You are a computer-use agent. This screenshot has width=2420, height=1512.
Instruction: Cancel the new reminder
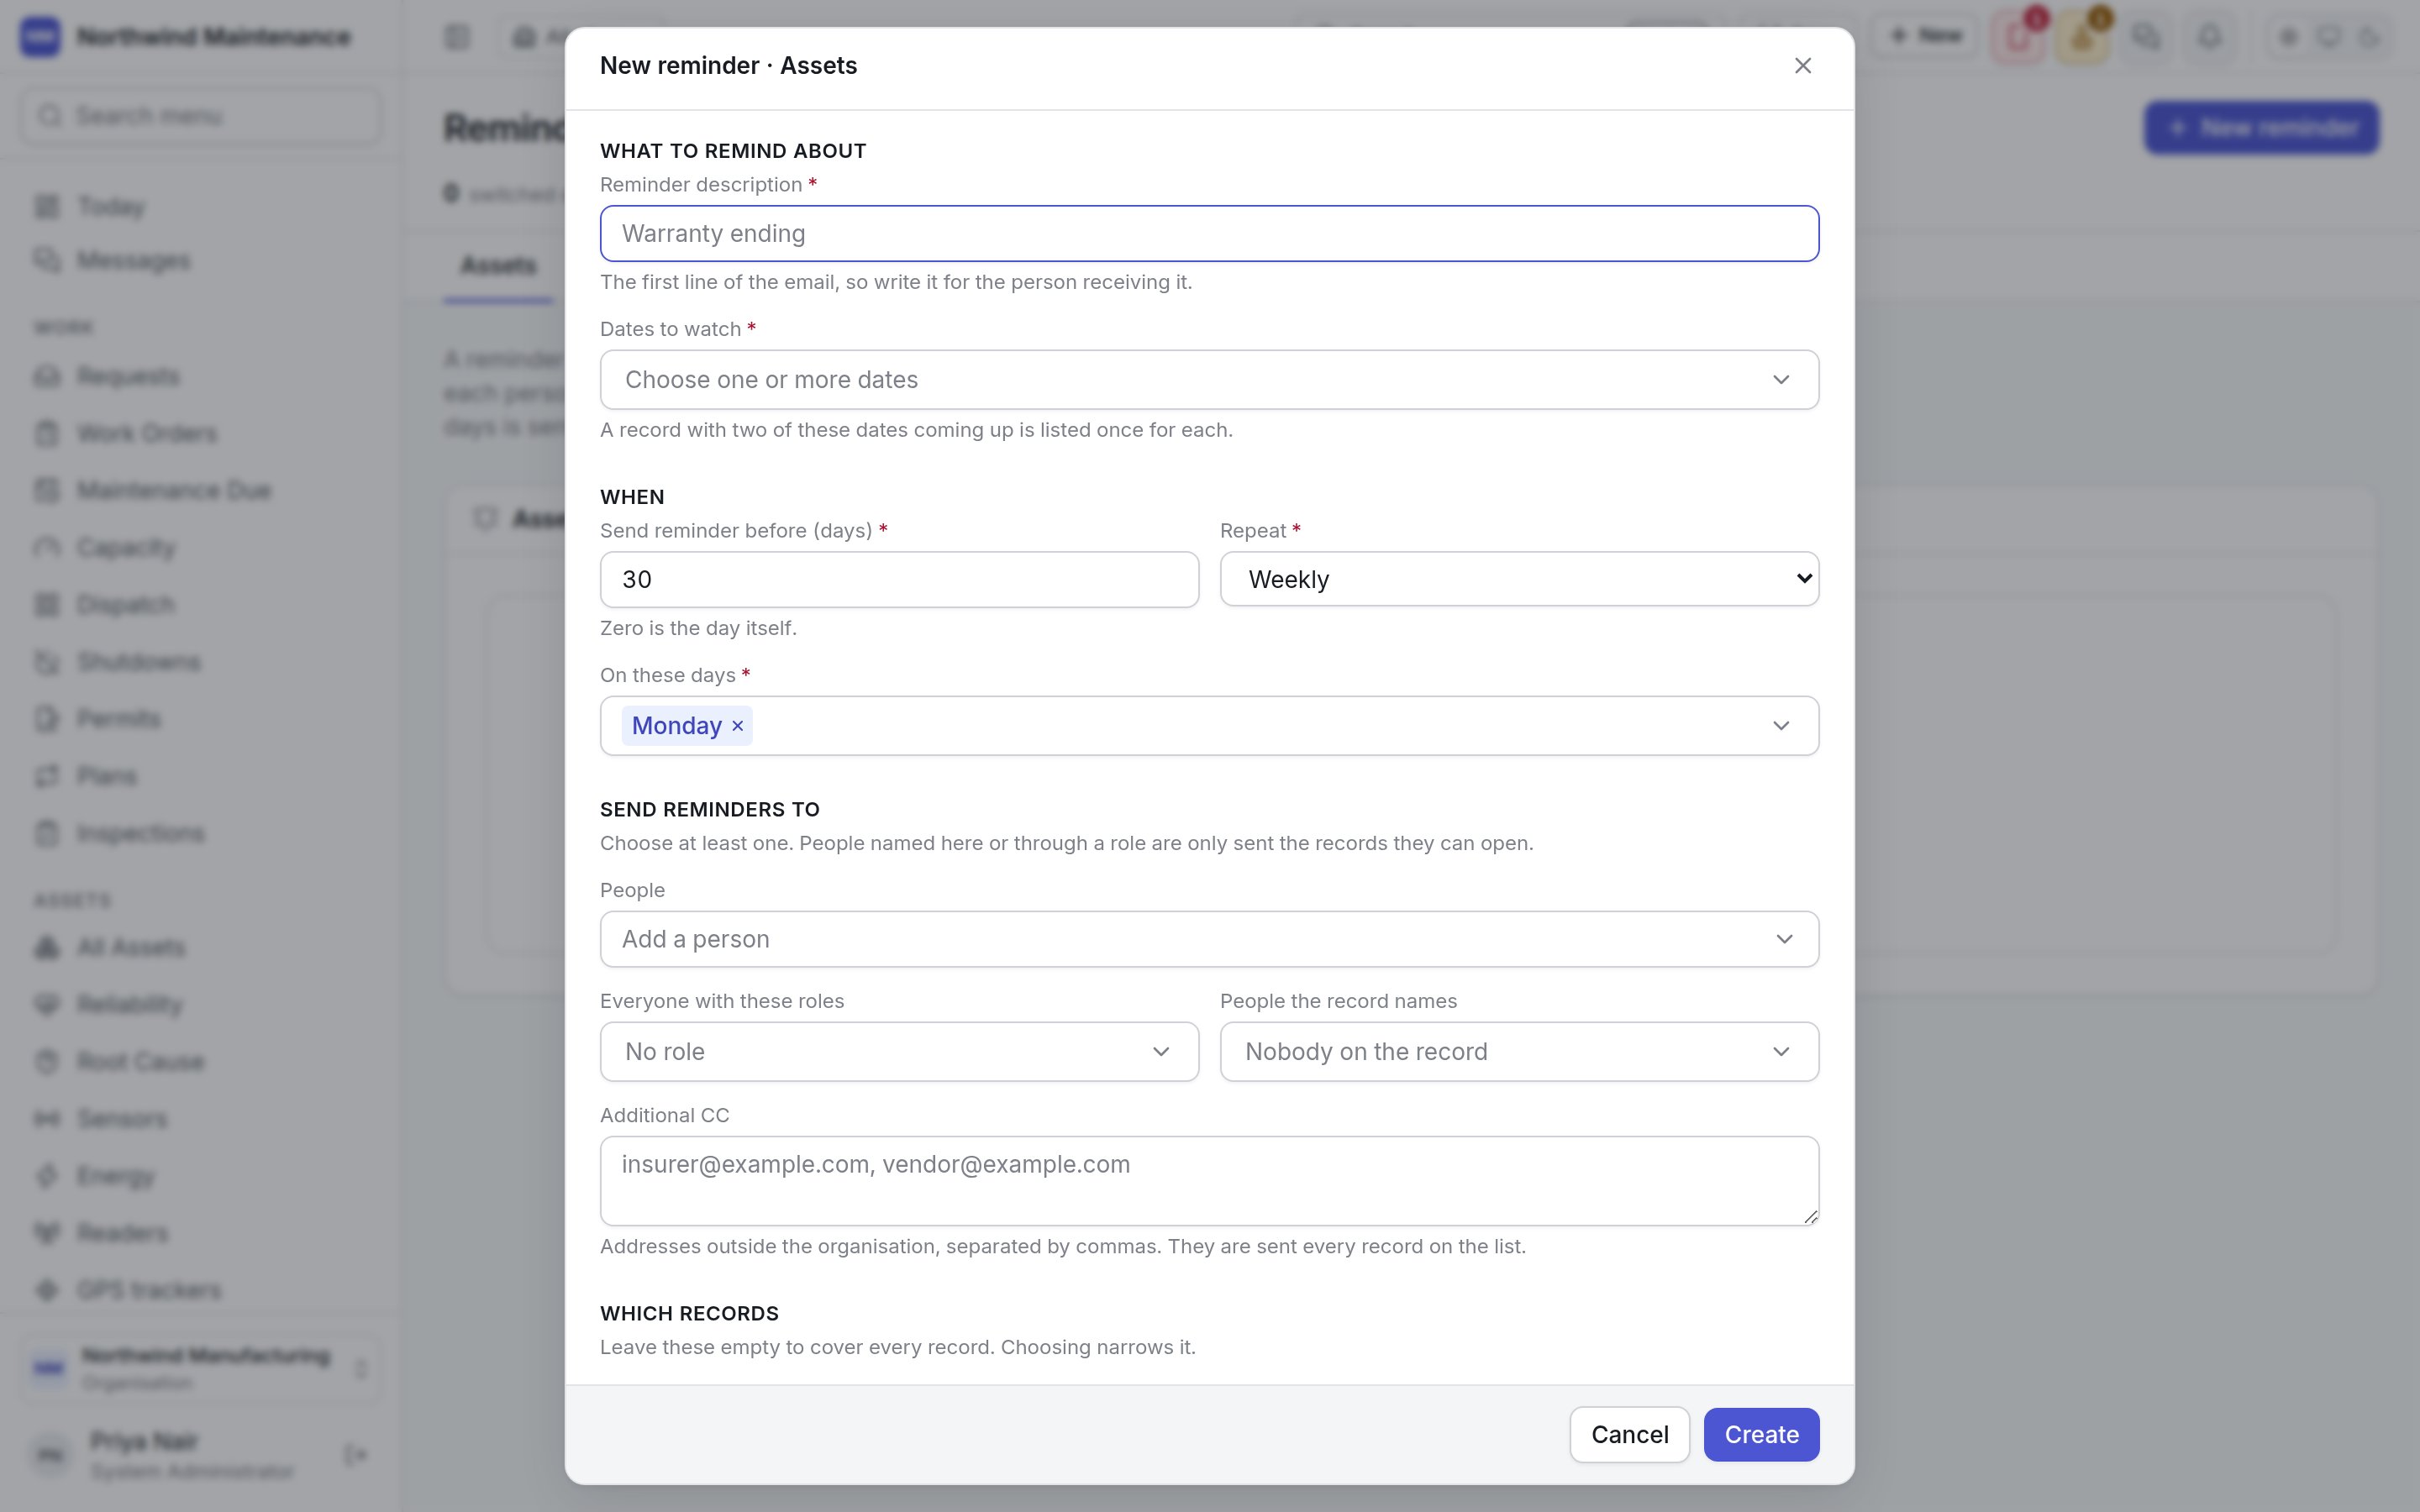(x=1629, y=1435)
